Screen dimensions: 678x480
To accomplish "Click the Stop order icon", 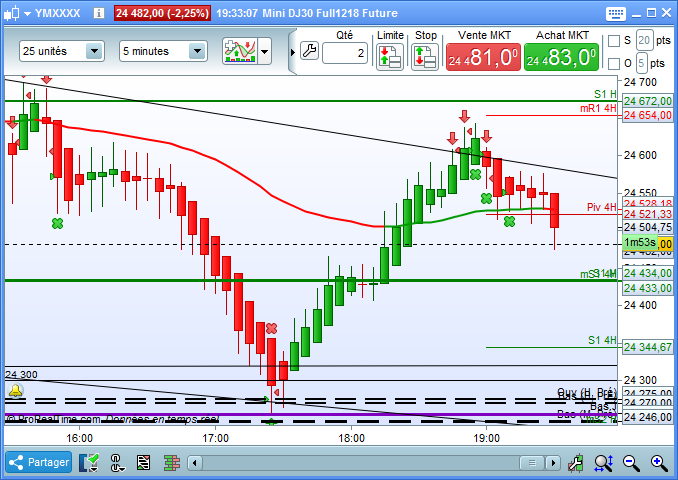I will pos(424,57).
